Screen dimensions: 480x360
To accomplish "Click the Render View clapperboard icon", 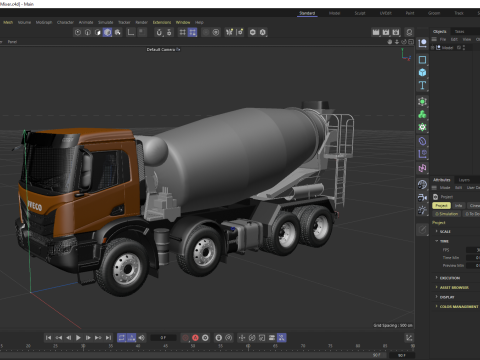I will [376, 32].
